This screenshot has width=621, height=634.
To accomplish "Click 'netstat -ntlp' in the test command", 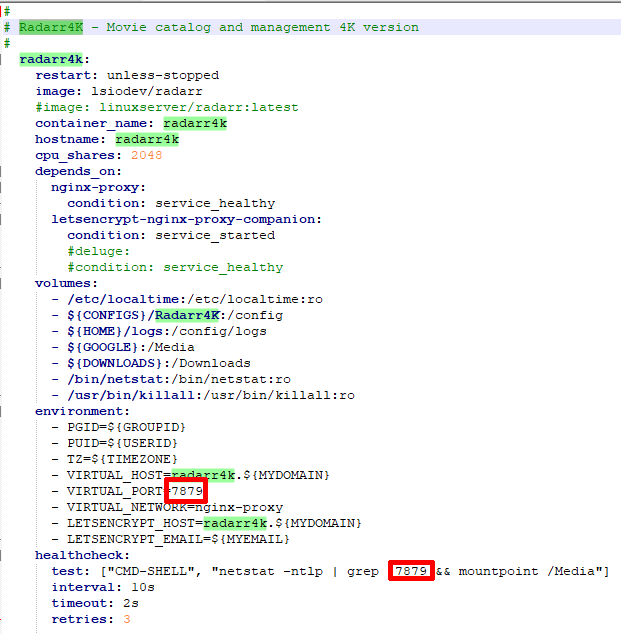I will pyautogui.click(x=270, y=571).
